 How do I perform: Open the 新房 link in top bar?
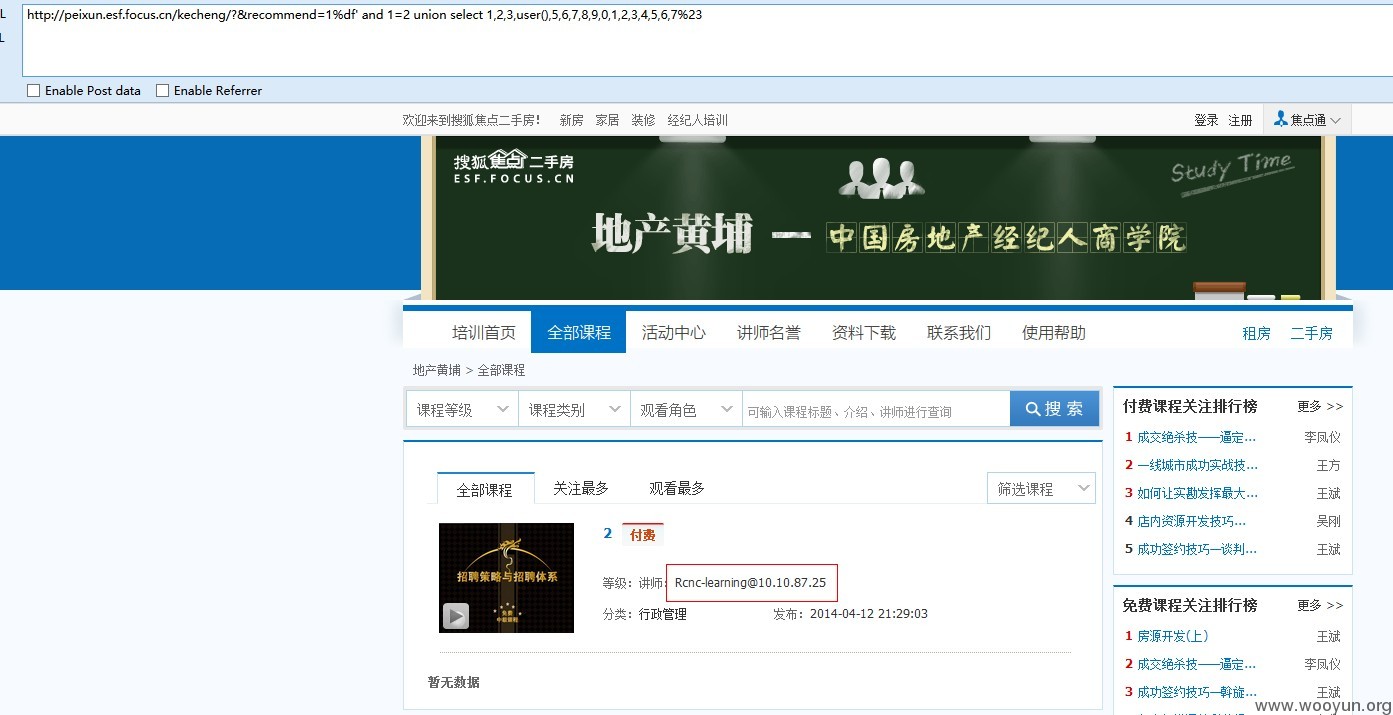point(571,120)
